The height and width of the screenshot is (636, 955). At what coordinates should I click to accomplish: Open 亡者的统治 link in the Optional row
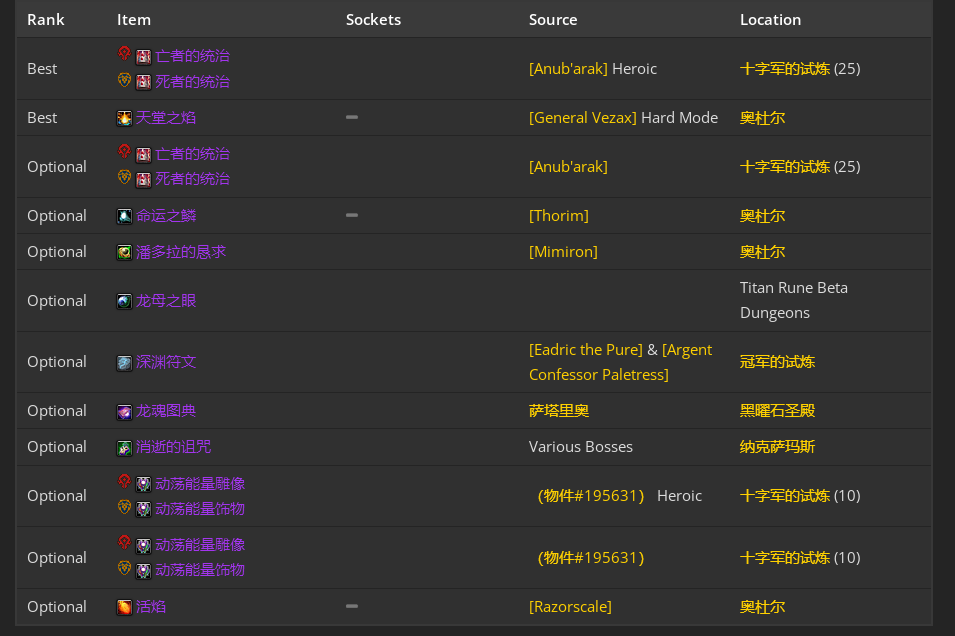pos(192,154)
